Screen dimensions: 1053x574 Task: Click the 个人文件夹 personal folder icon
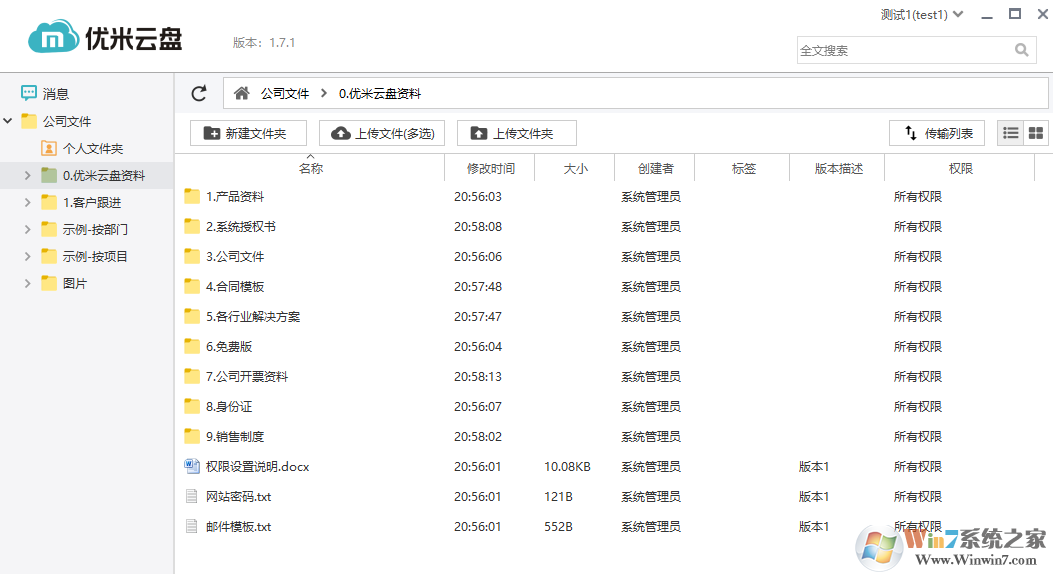[48, 148]
